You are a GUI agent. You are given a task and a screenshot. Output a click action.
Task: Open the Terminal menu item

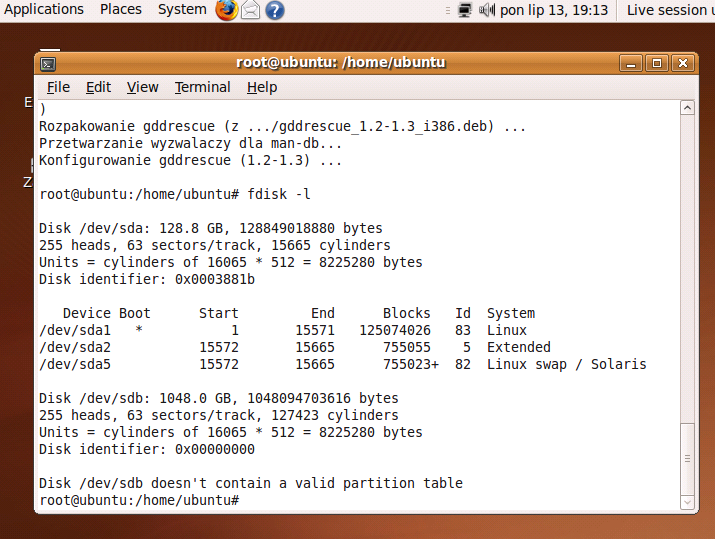pos(202,87)
